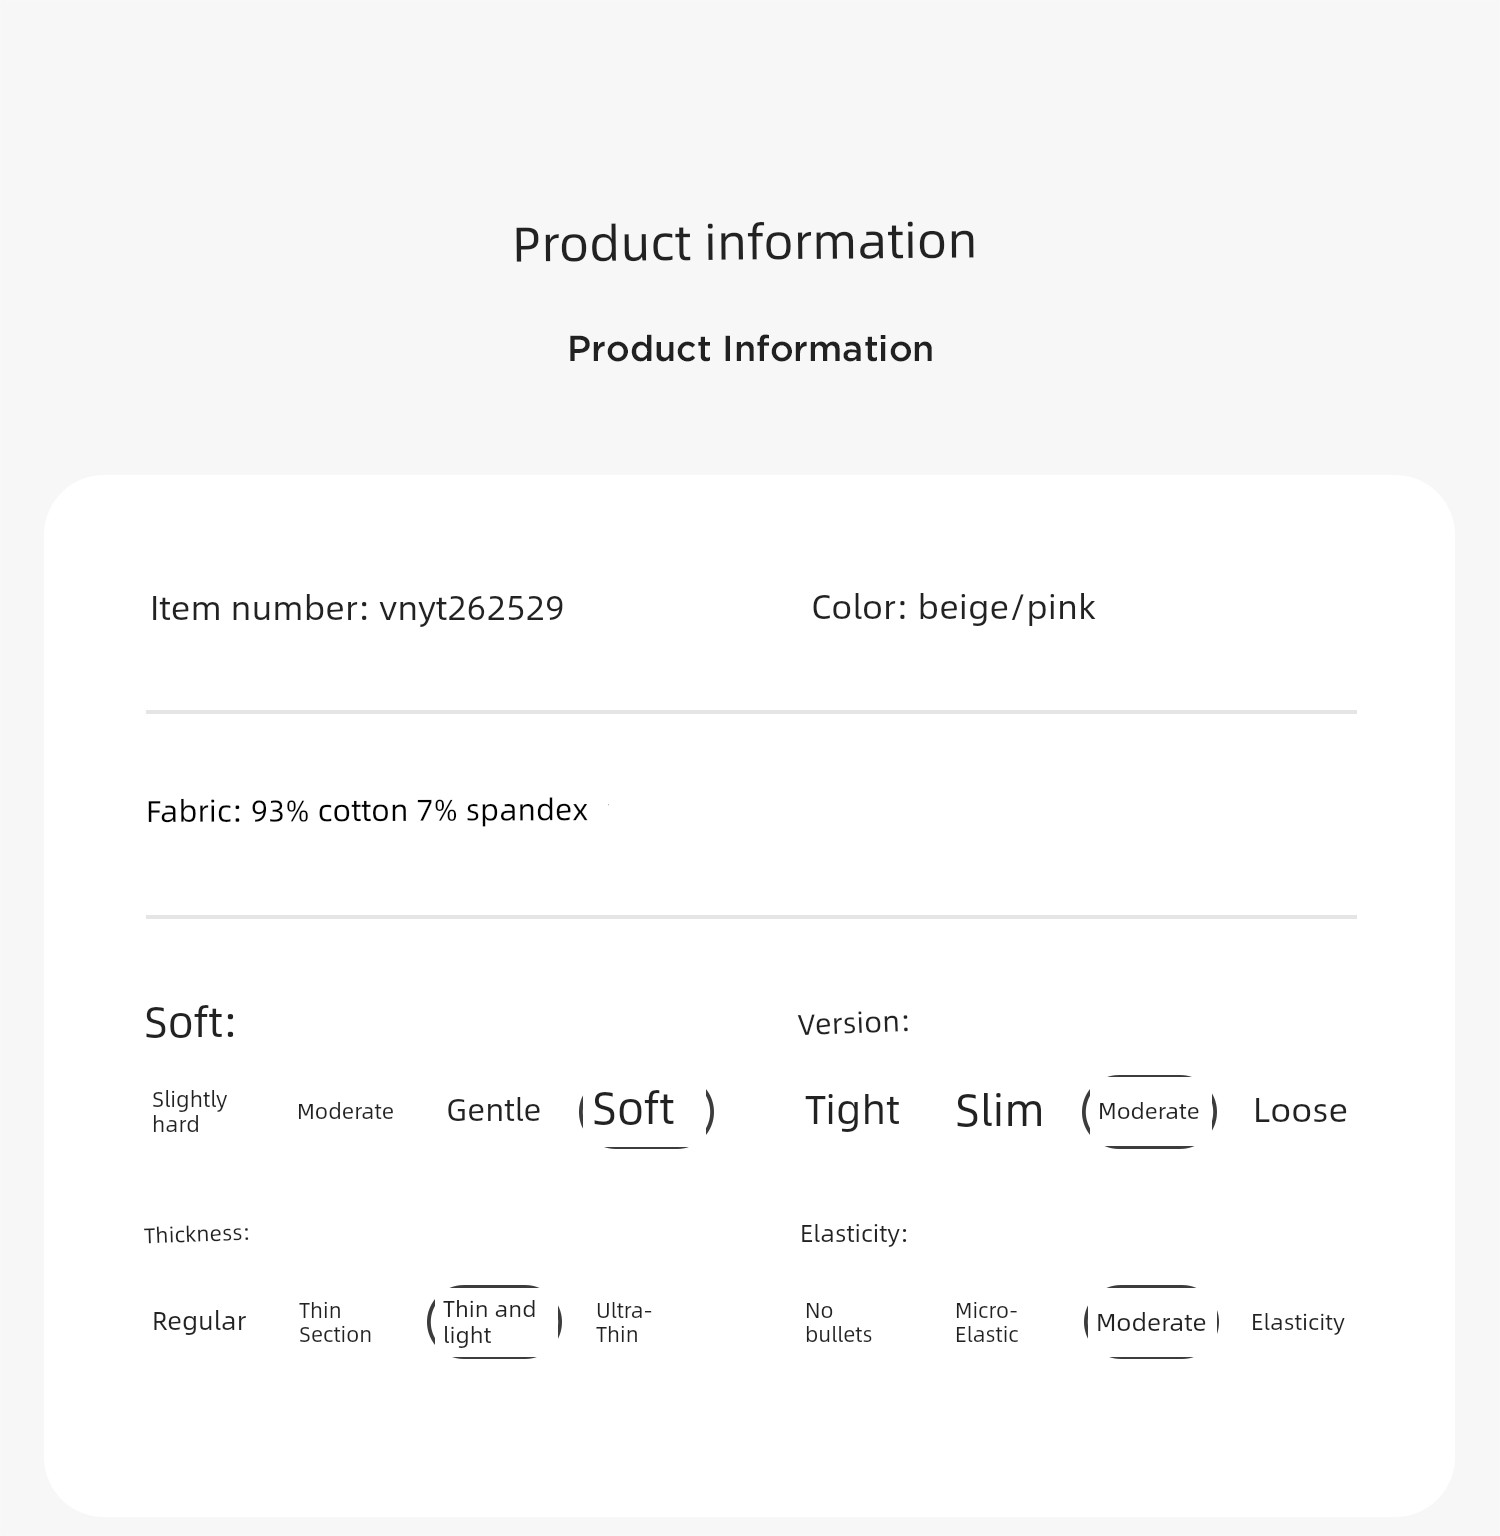The height and width of the screenshot is (1536, 1500).
Task: Select the Moderate elasticity option
Action: pyautogui.click(x=1152, y=1322)
